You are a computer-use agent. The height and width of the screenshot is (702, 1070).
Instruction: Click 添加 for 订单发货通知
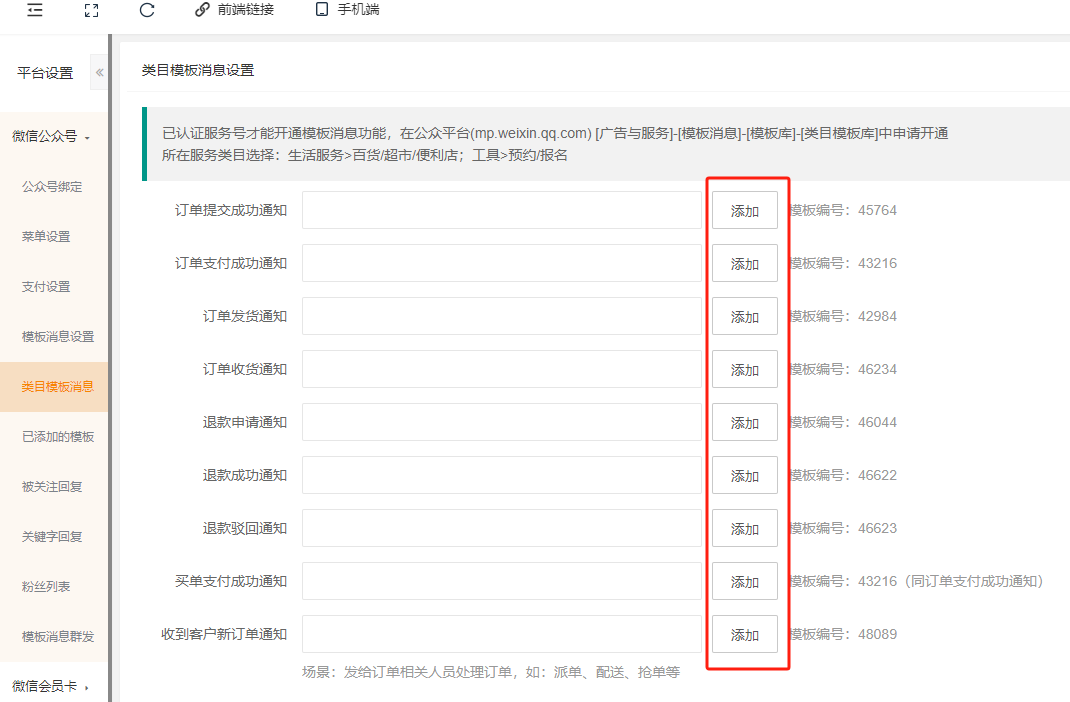744,317
